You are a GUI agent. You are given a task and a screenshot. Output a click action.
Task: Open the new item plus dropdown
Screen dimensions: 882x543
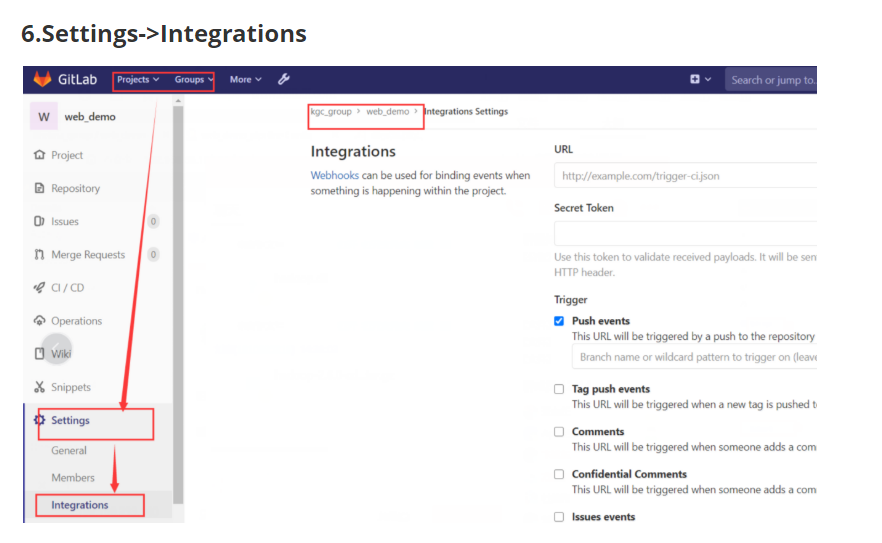coord(700,79)
